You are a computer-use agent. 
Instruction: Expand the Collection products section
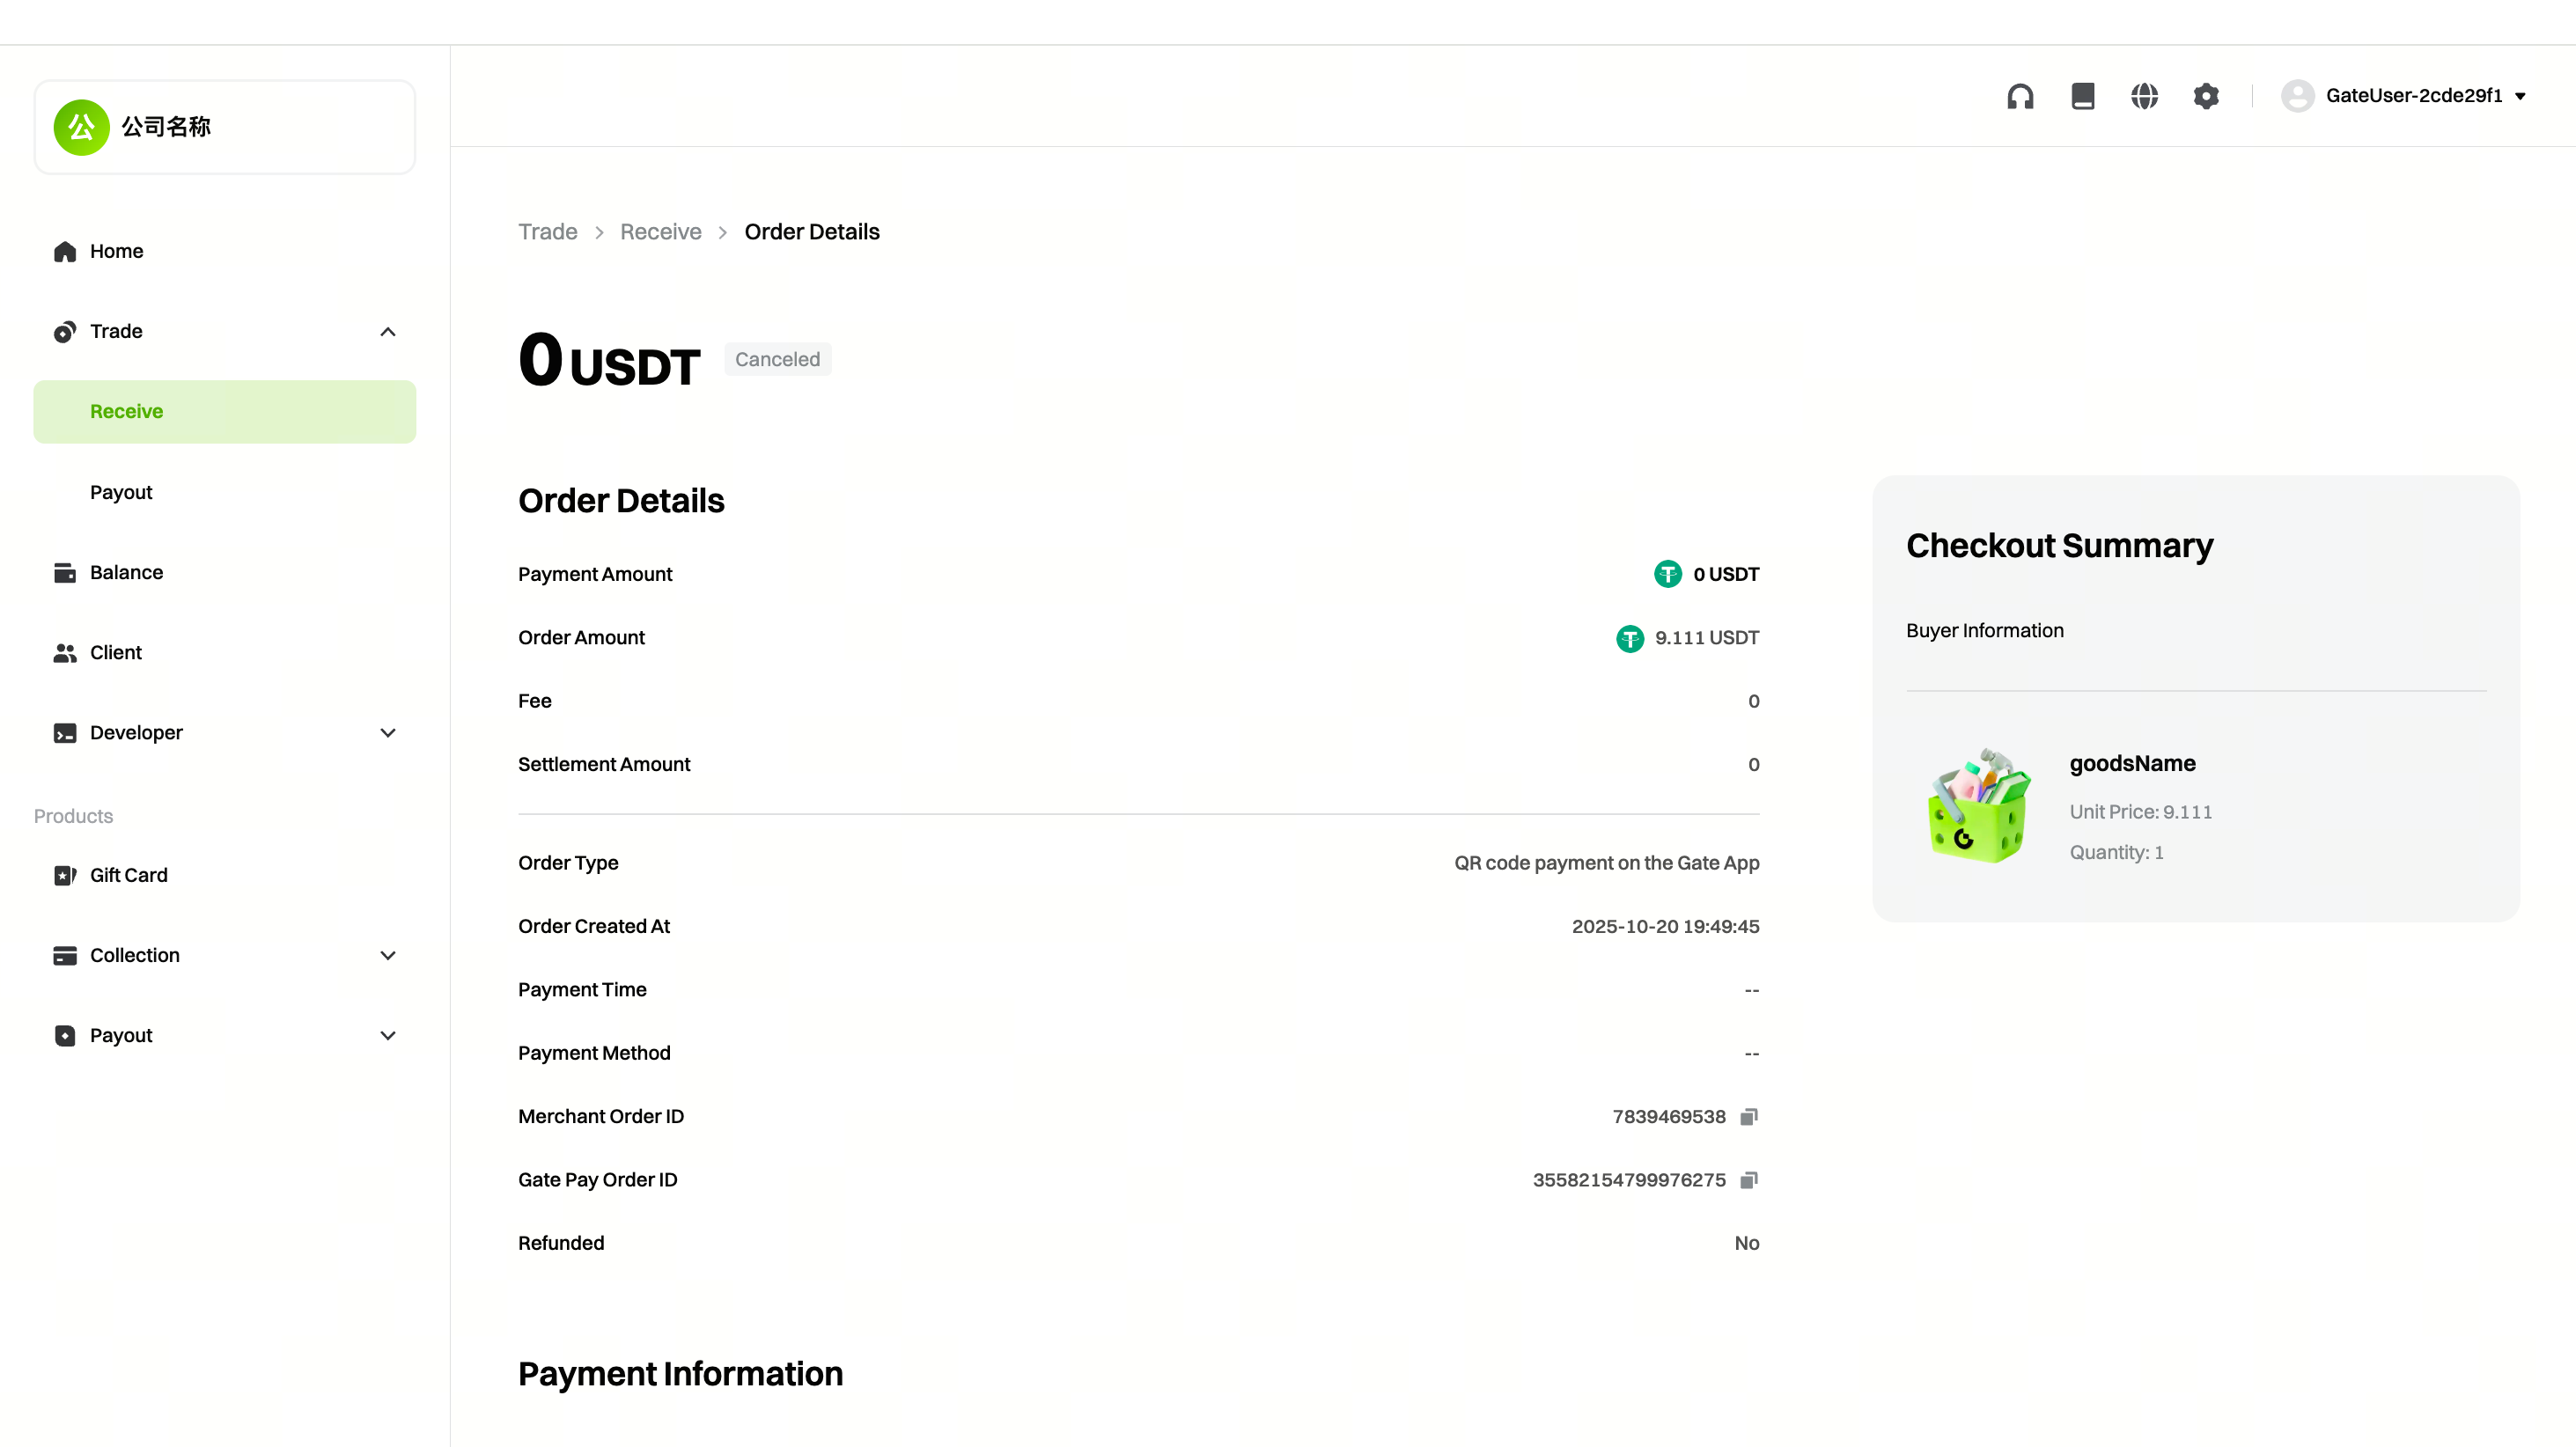[388, 955]
